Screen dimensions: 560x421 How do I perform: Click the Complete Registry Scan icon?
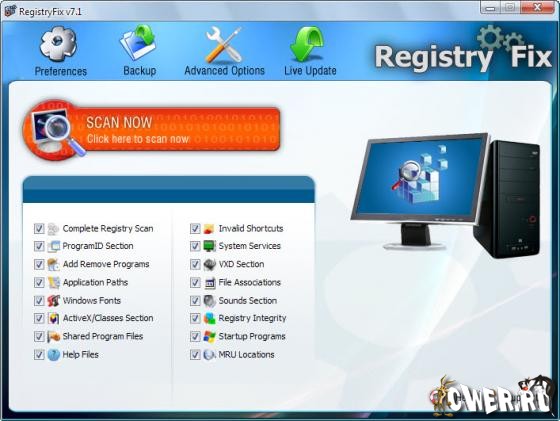click(53, 229)
